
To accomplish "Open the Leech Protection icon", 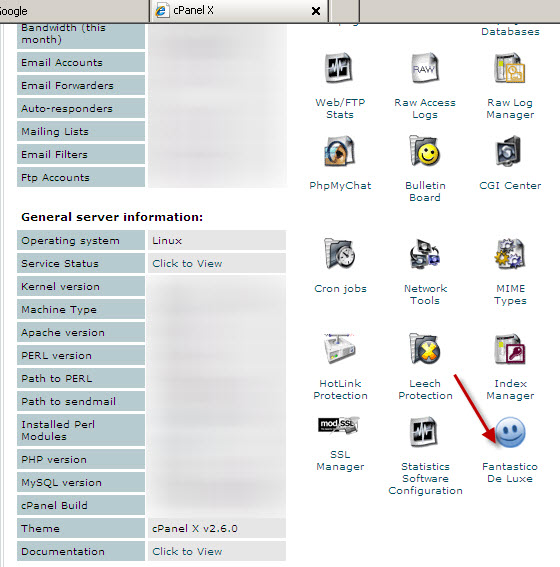I will (x=425, y=348).
